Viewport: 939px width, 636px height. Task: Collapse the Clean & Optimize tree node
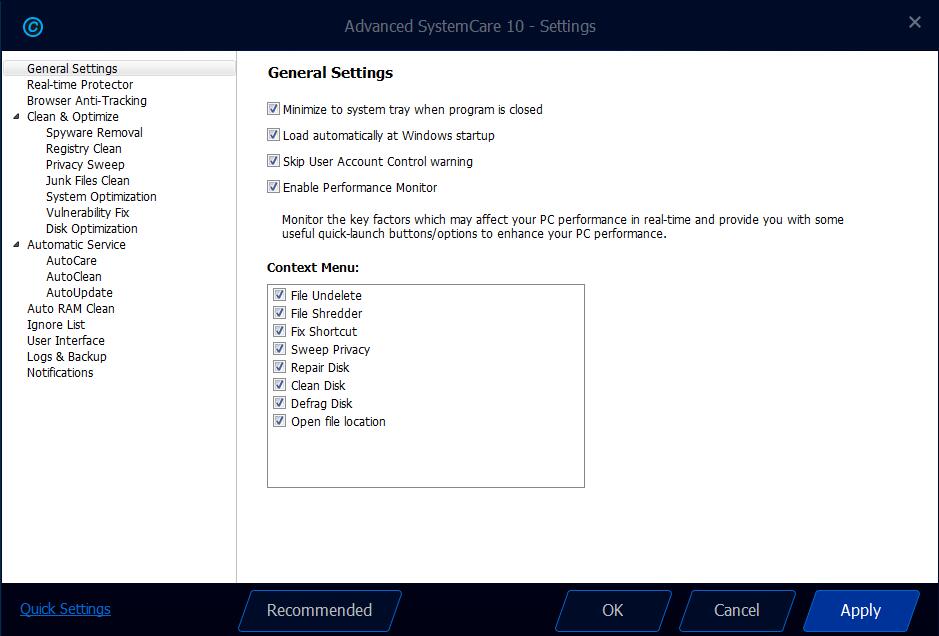[16, 116]
